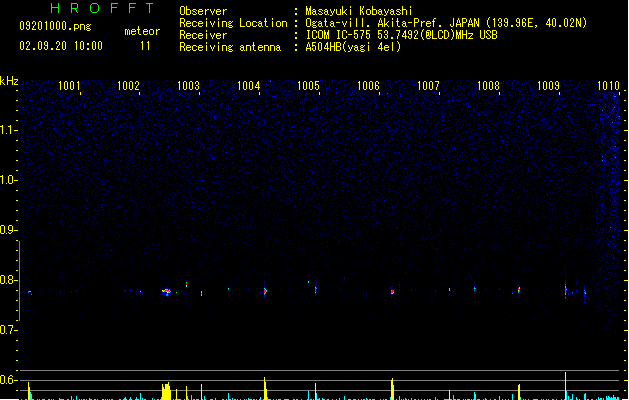This screenshot has height=400, width=629.
Task: Click the yellow amplitude spike after 1004
Action: (x=265, y=388)
